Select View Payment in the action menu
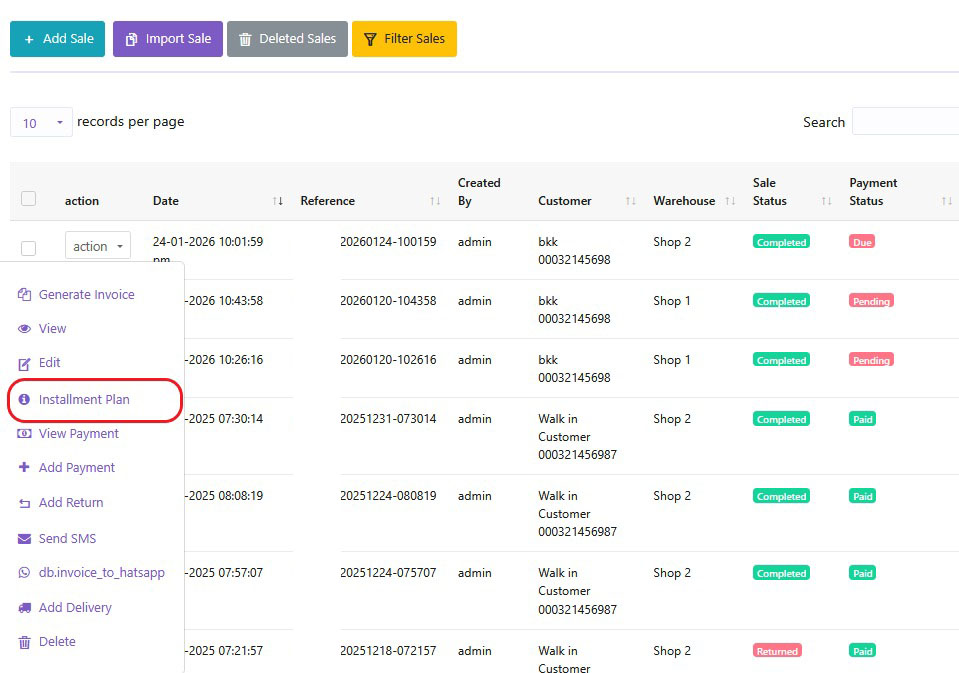The height and width of the screenshot is (673, 959). pos(78,434)
